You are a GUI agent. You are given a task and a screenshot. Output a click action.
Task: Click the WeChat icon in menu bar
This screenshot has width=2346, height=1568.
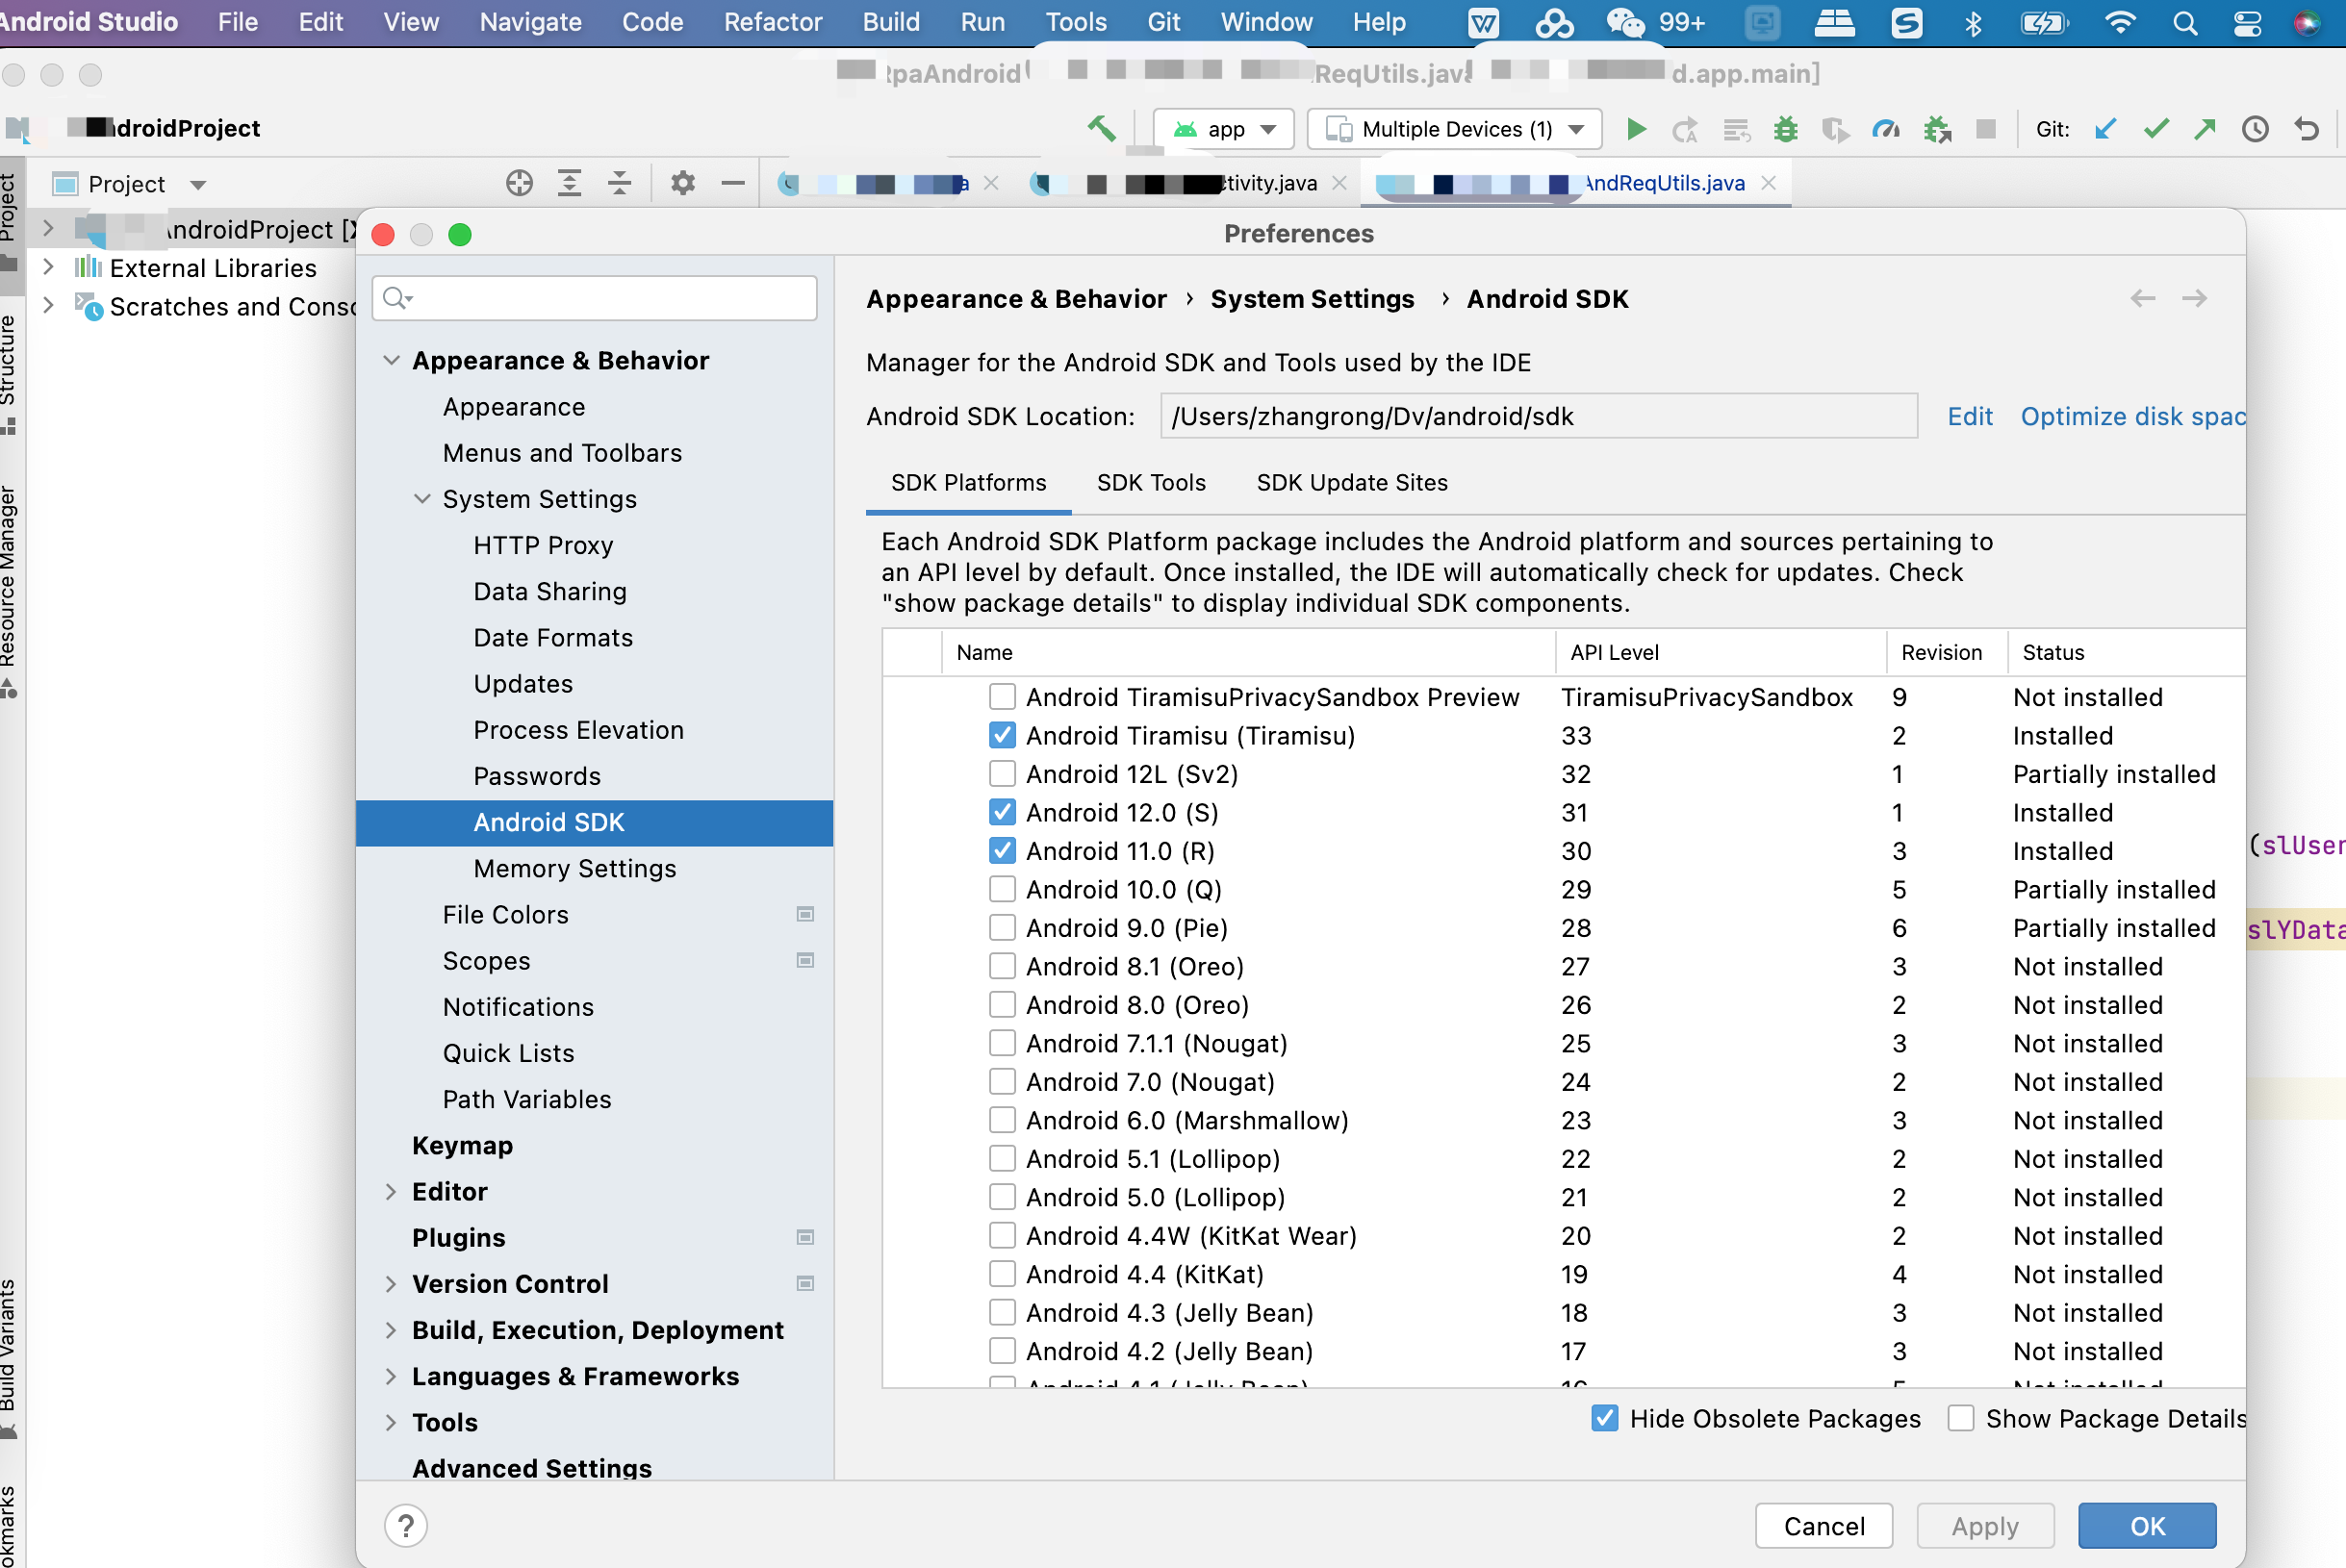coord(1626,22)
